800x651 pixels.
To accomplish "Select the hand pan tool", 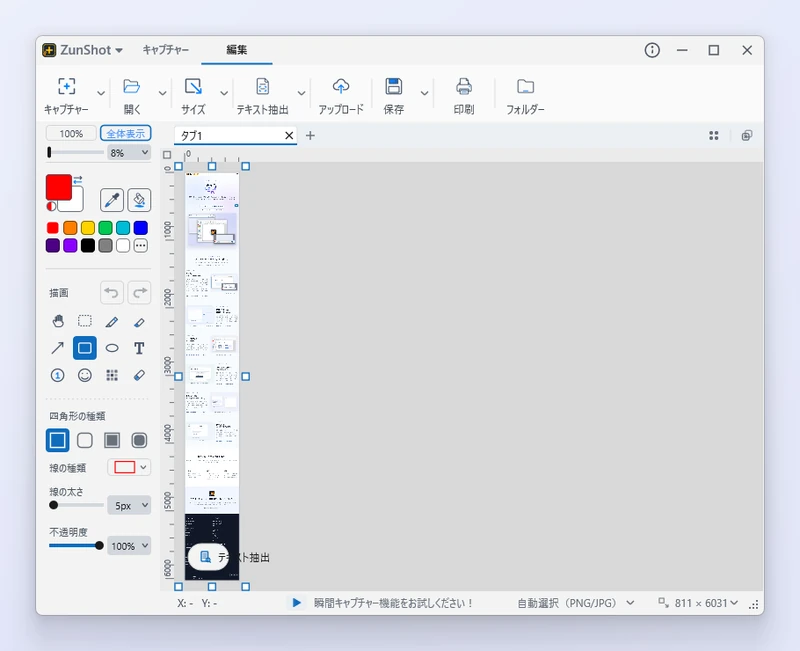I will (58, 321).
